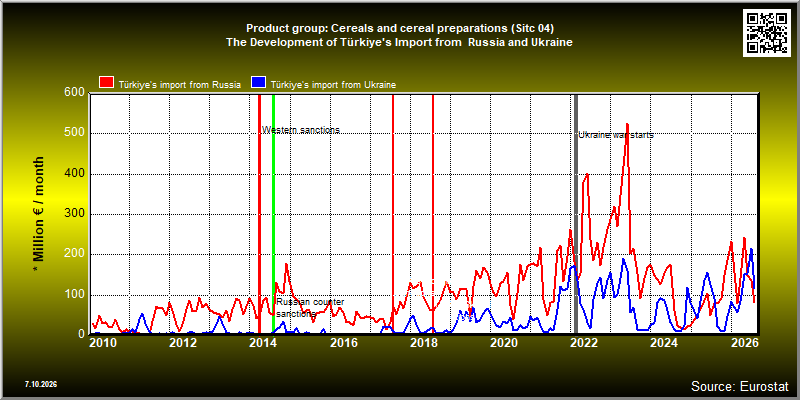The height and width of the screenshot is (400, 800).
Task: Click the "Million € / month" axis label
Action: point(39,213)
